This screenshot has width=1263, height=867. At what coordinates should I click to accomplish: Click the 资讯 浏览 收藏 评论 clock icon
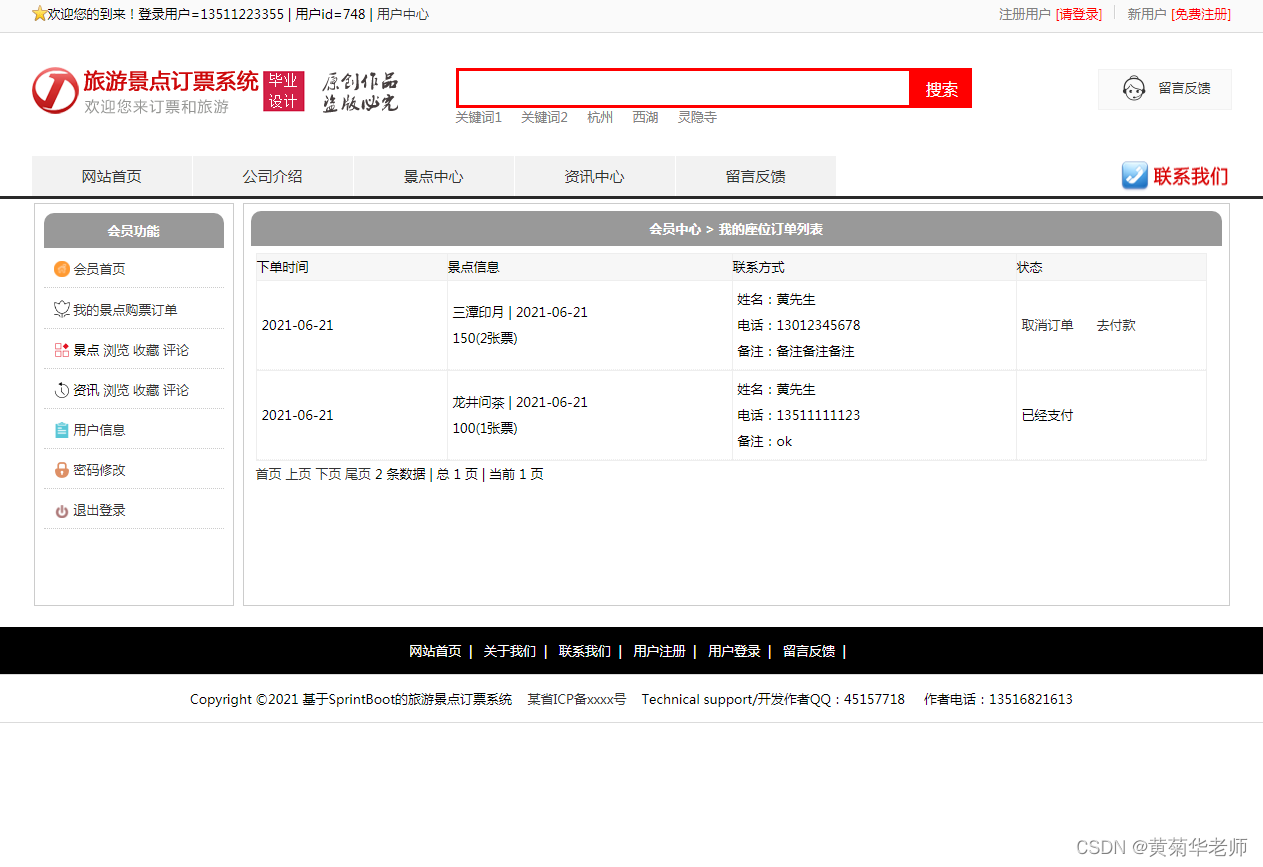pos(61,389)
